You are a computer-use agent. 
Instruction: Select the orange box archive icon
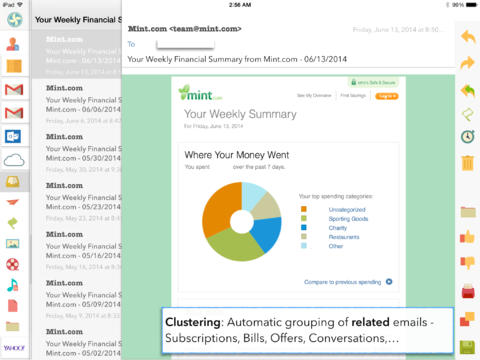[14, 66]
